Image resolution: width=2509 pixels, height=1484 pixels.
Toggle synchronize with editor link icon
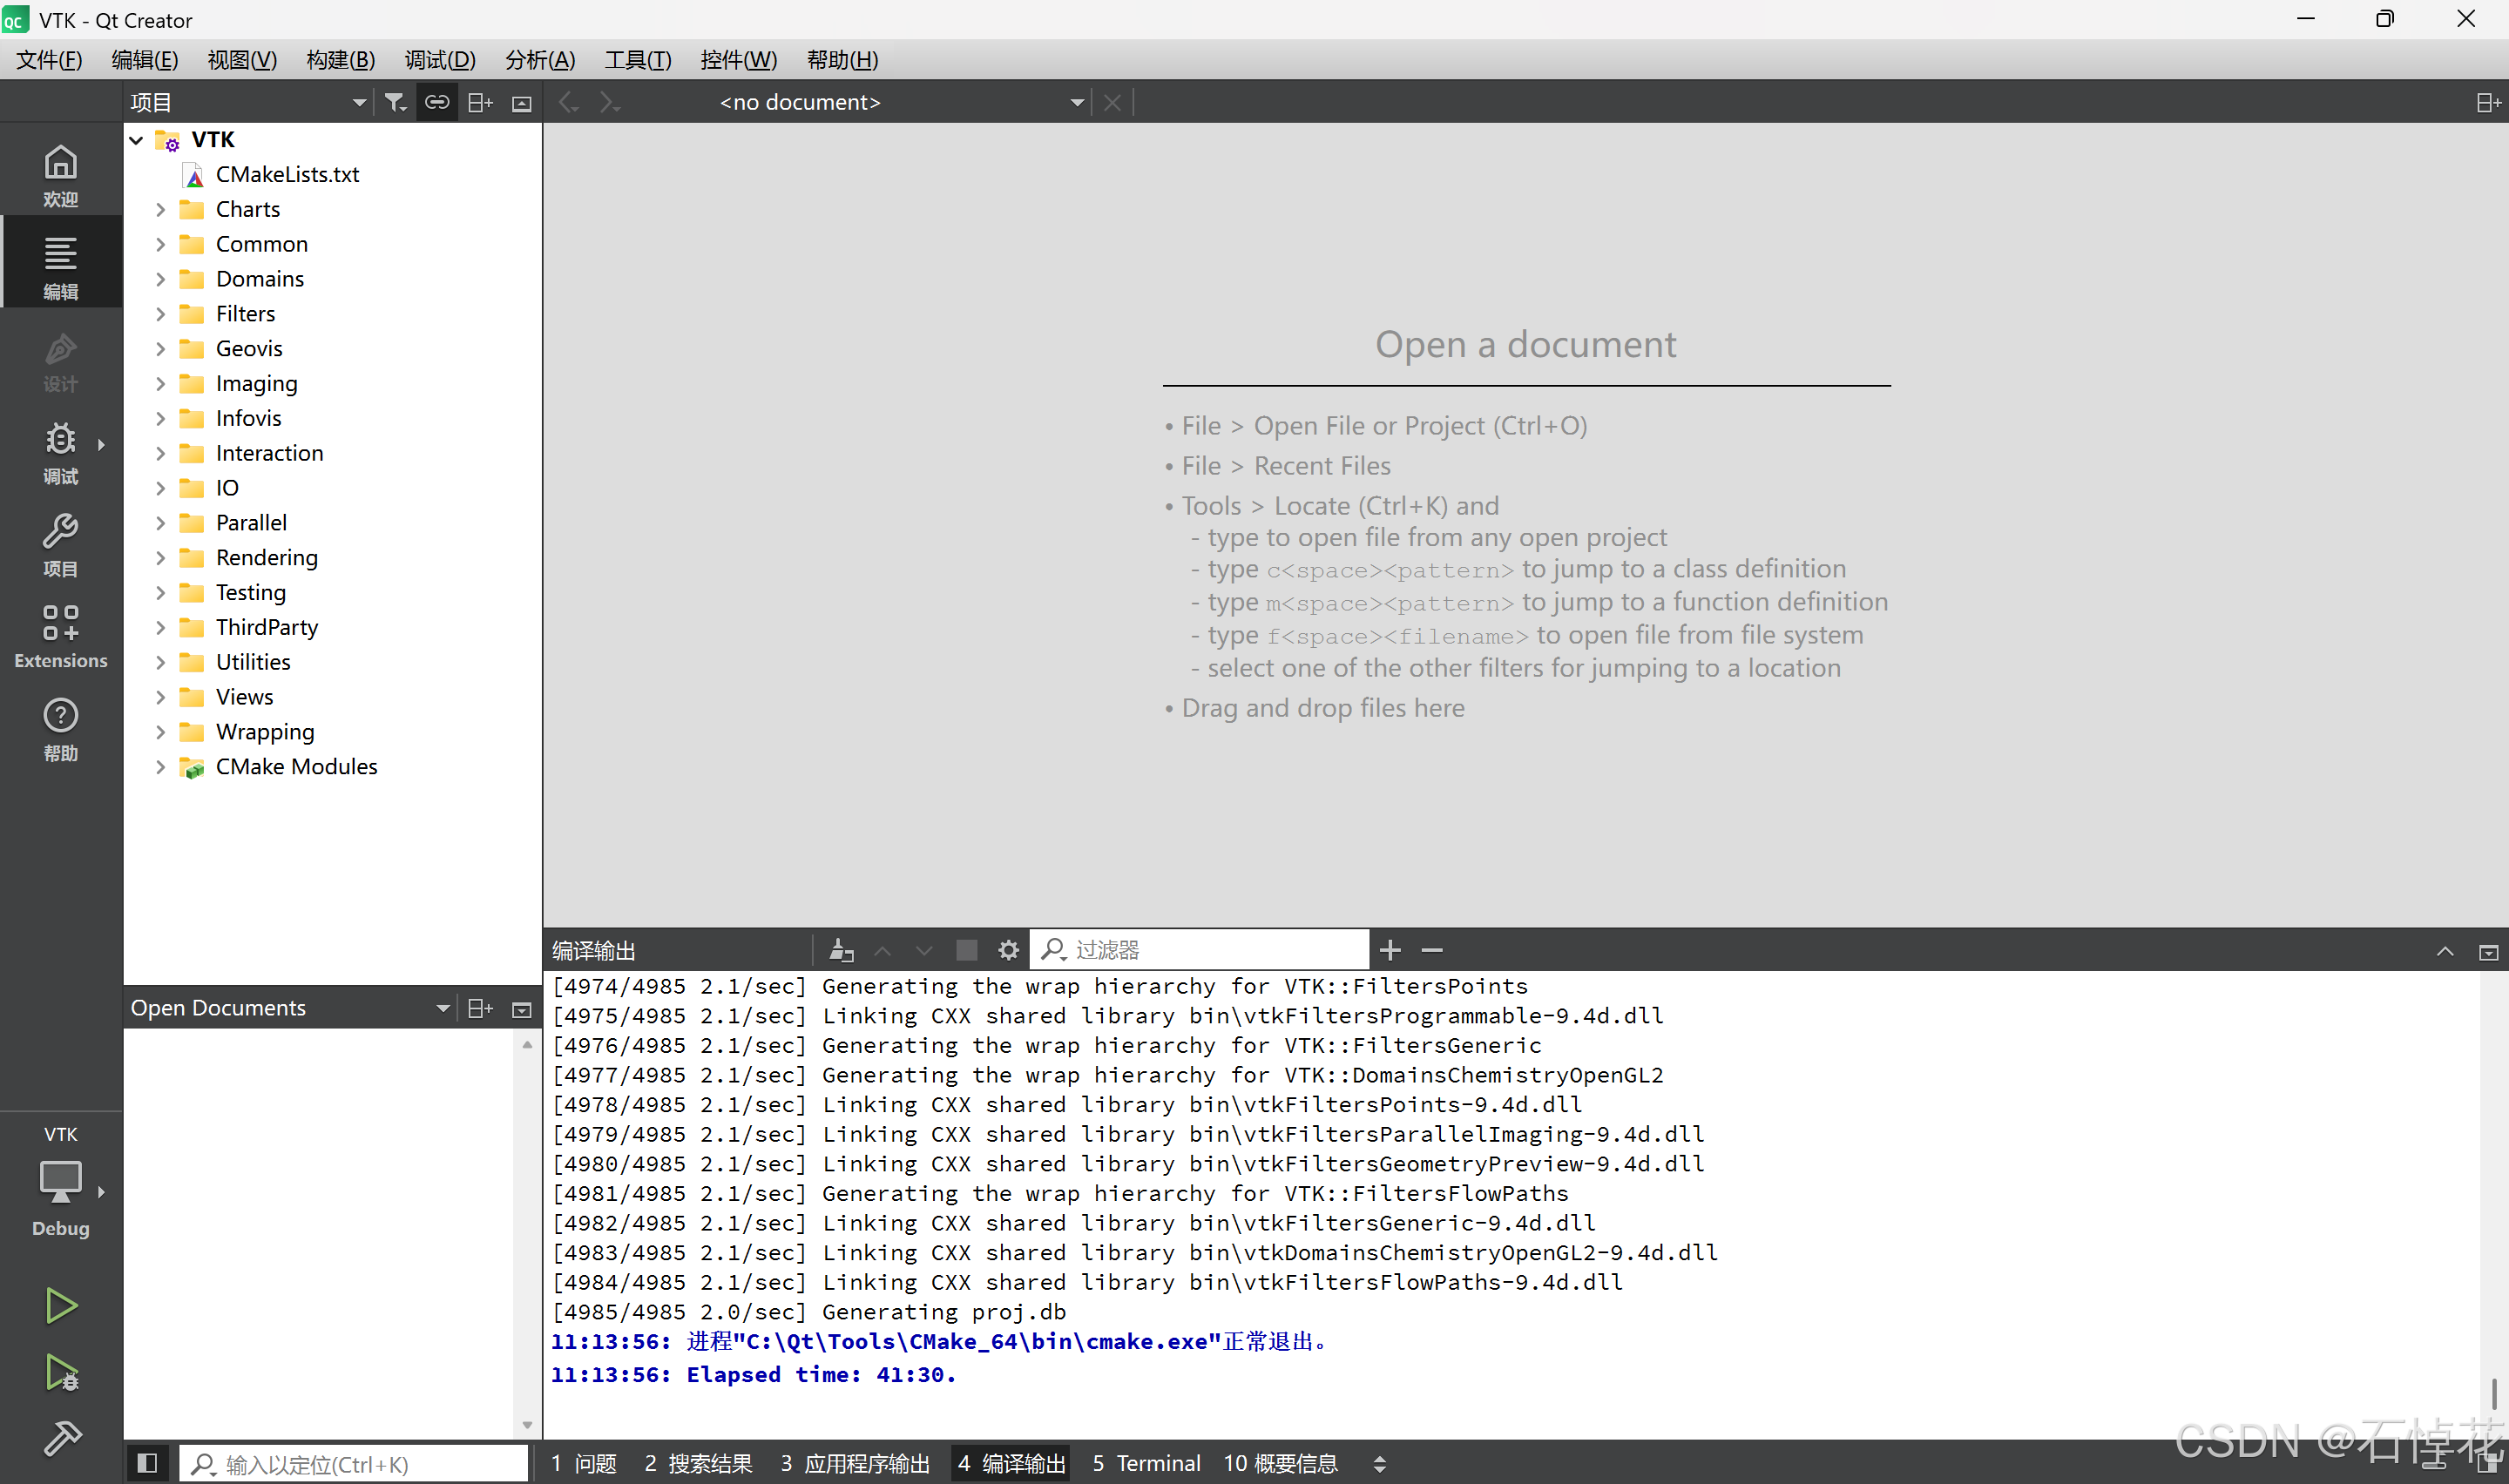pos(437,102)
